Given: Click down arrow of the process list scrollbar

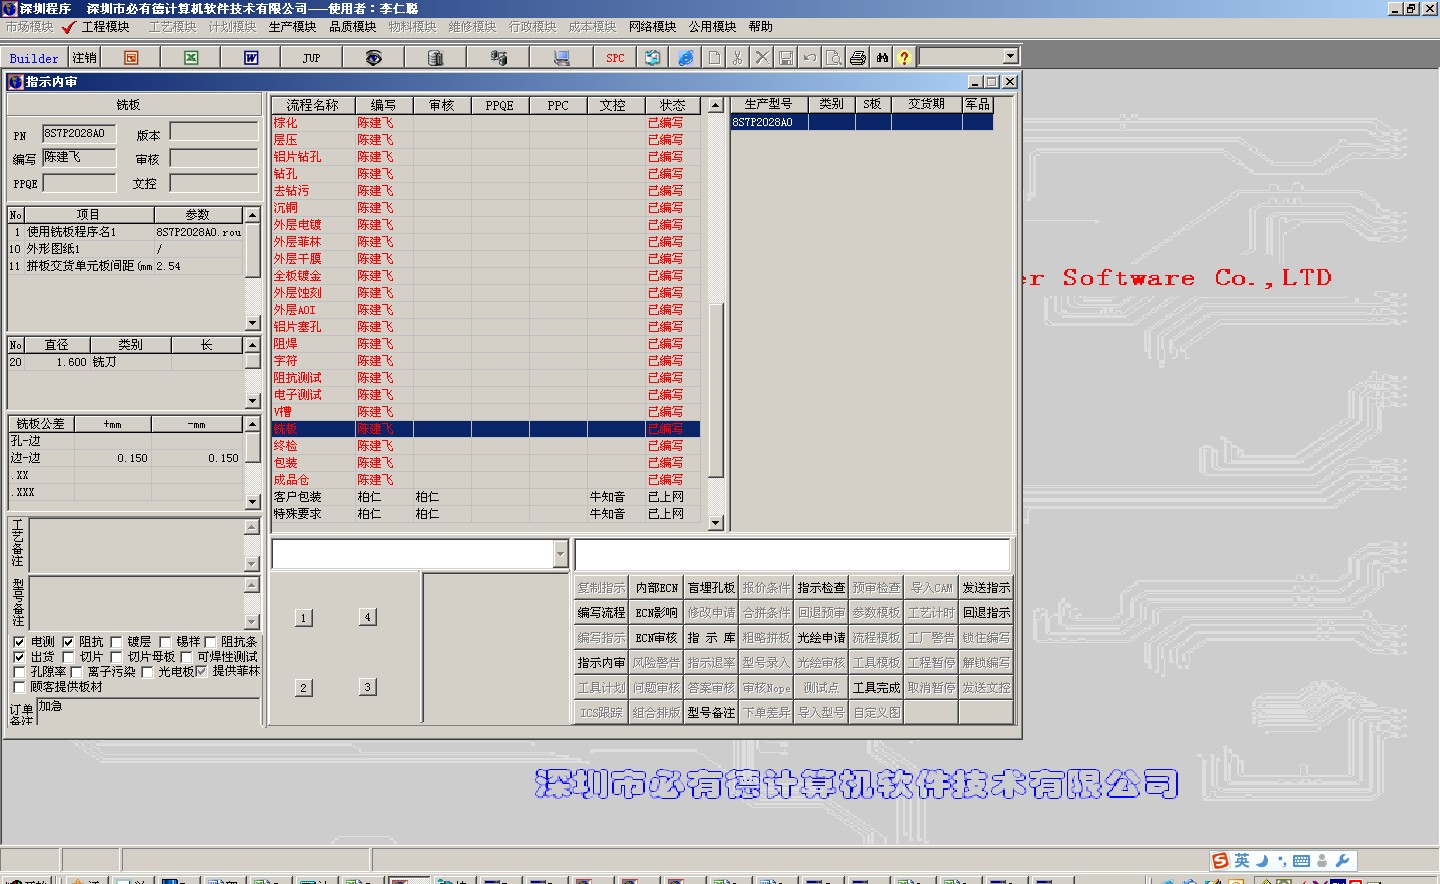Looking at the screenshot, I should [715, 523].
